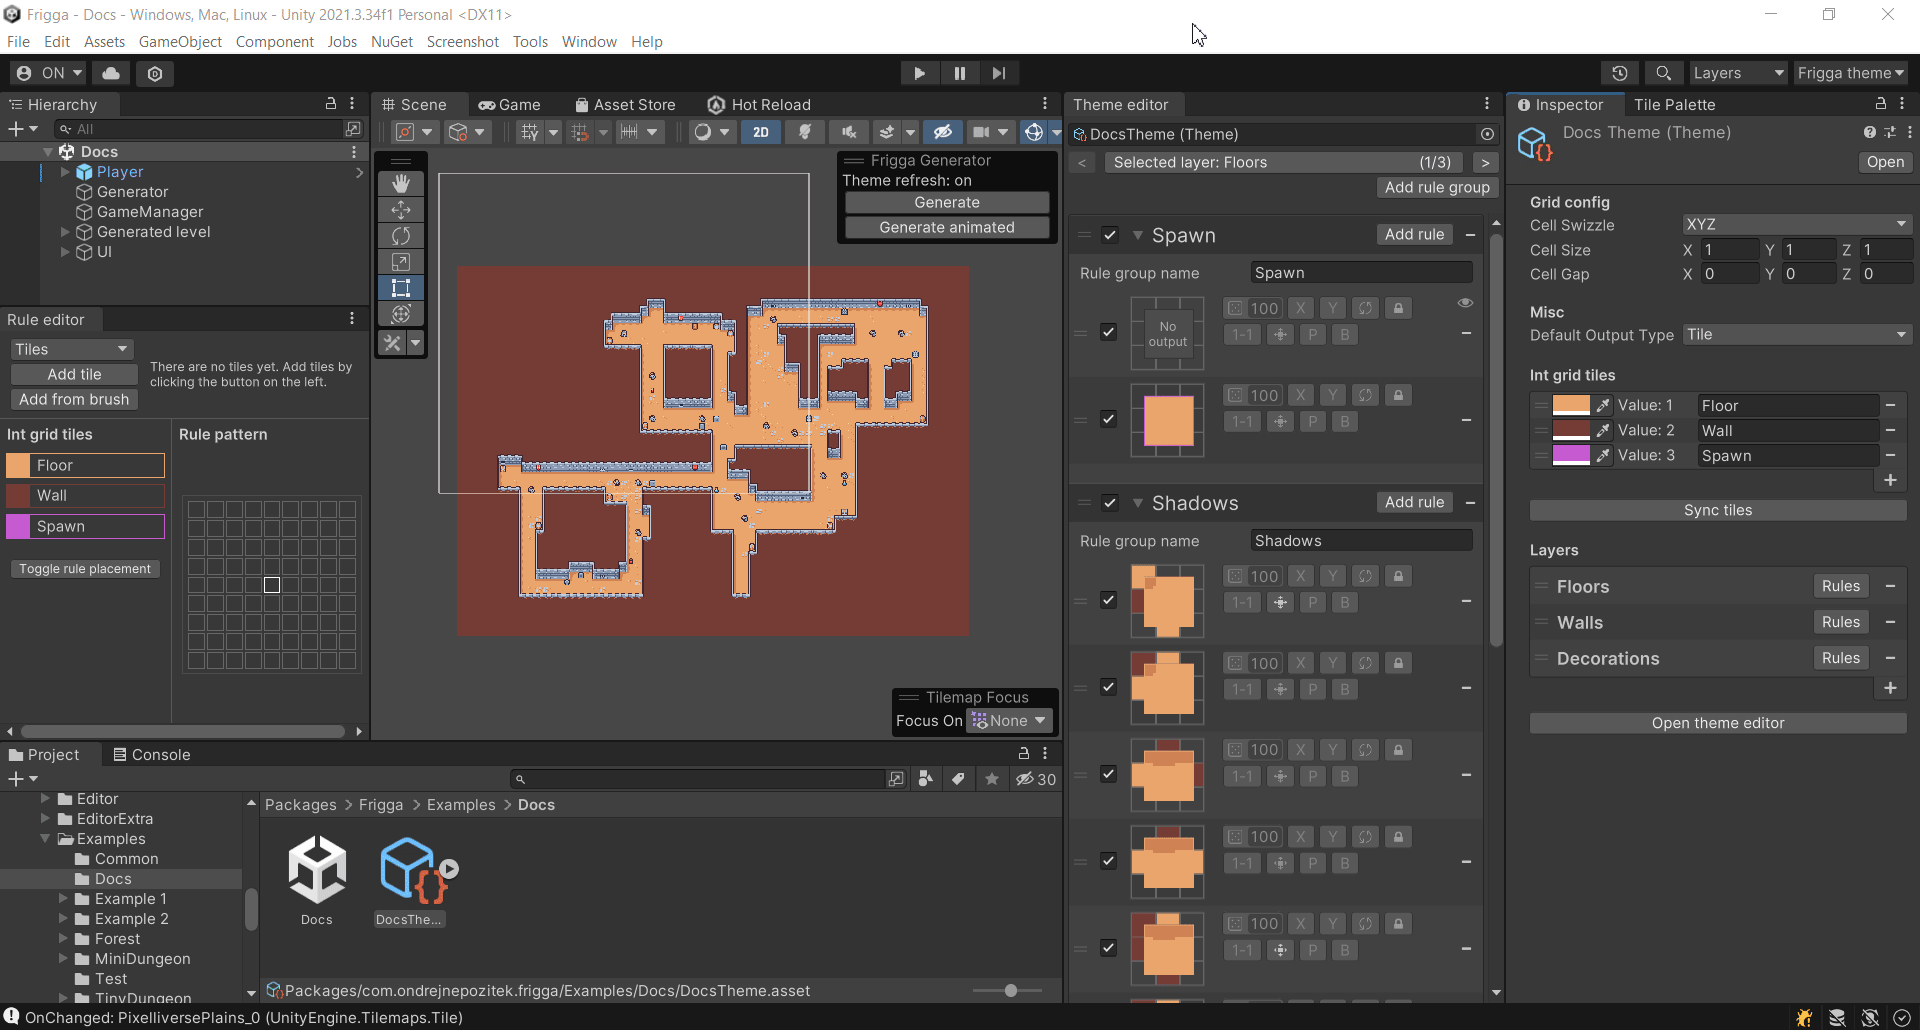Click the global search magnifier icon
The height and width of the screenshot is (1030, 1920).
(1663, 73)
